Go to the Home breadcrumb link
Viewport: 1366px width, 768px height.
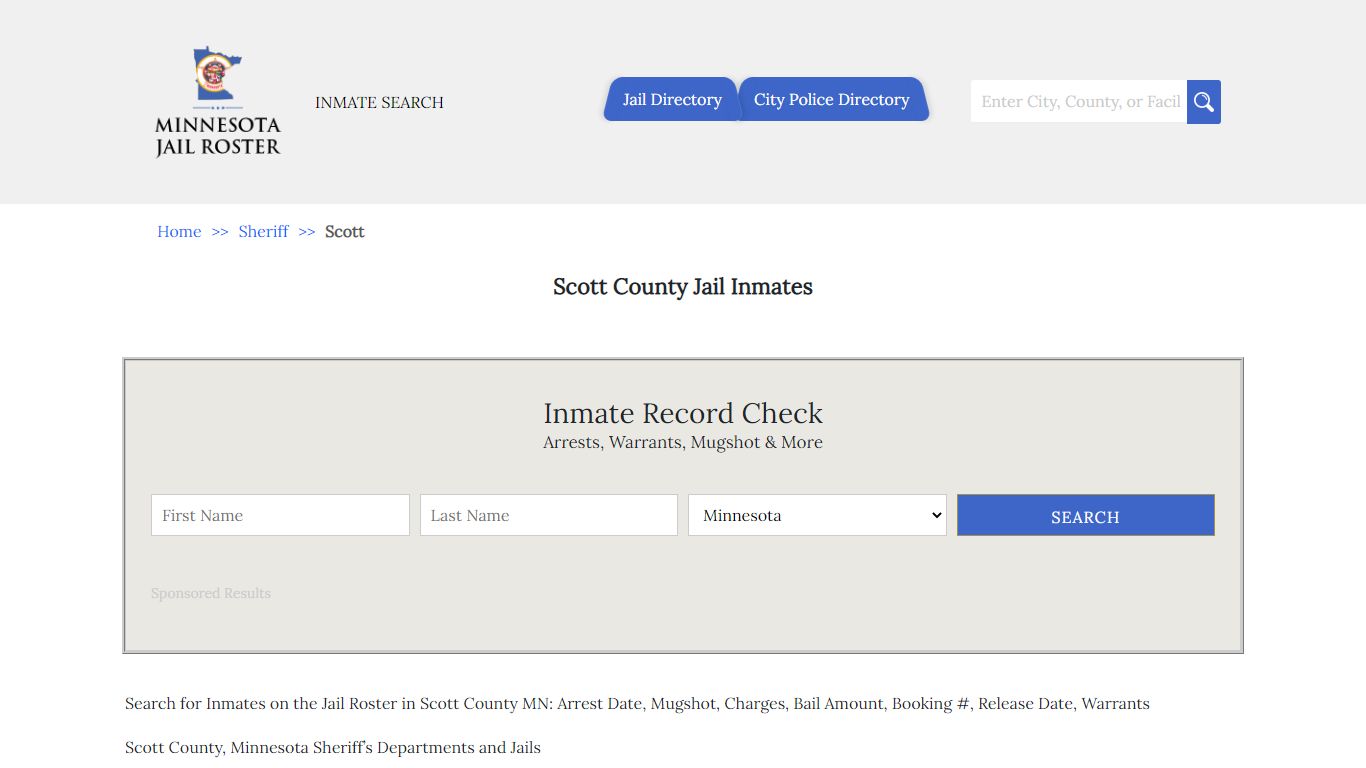click(179, 231)
